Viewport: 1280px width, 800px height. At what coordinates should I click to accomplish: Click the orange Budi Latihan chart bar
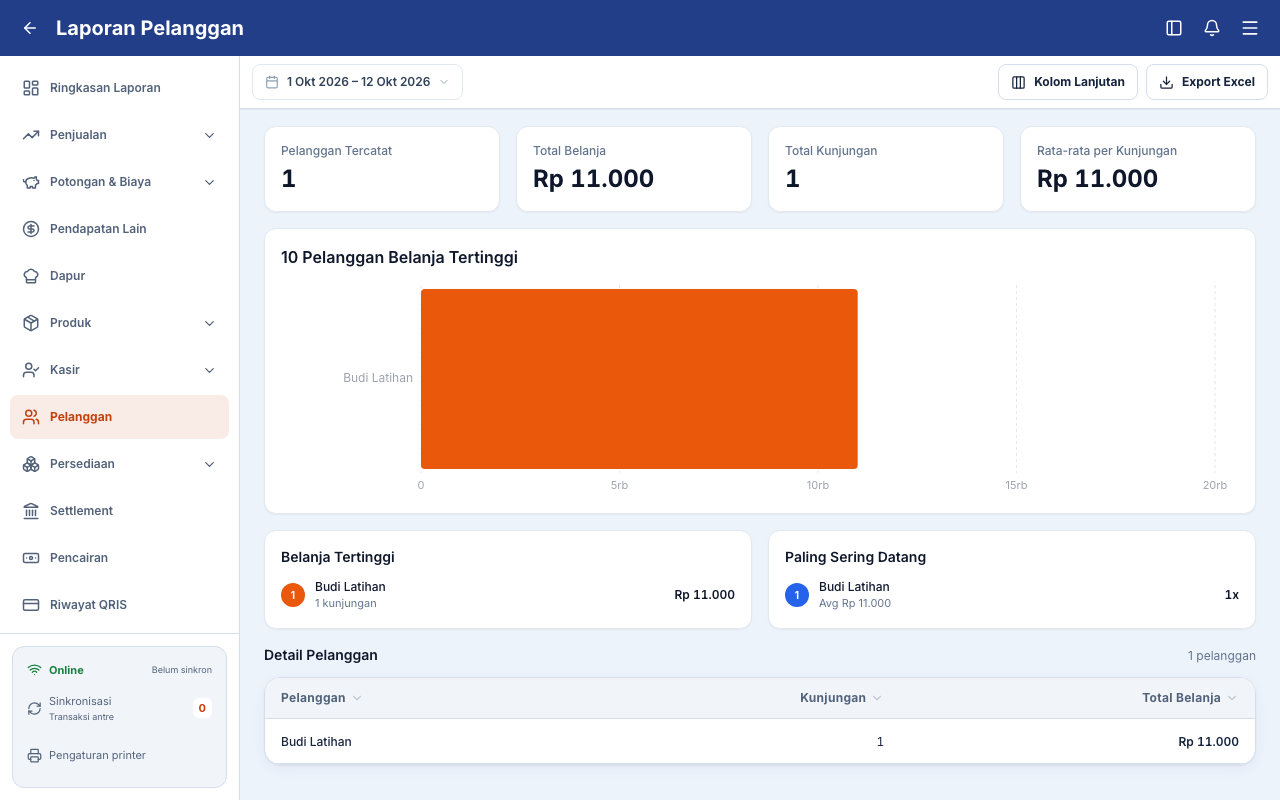coord(639,379)
